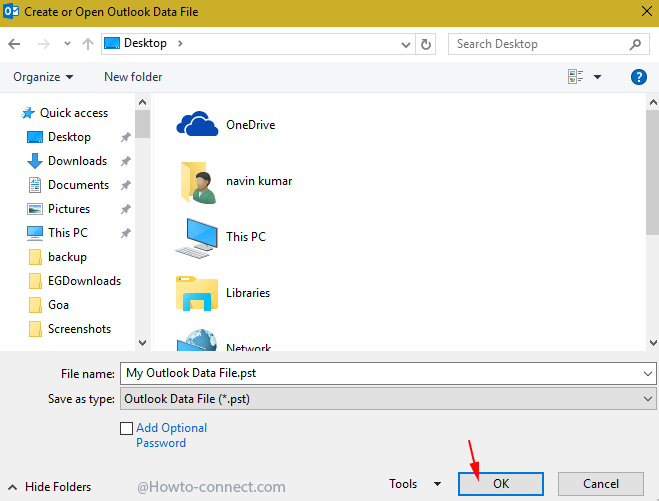The height and width of the screenshot is (501, 659).
Task: Click Documents page icon in sidebar
Action: pyautogui.click(x=34, y=185)
